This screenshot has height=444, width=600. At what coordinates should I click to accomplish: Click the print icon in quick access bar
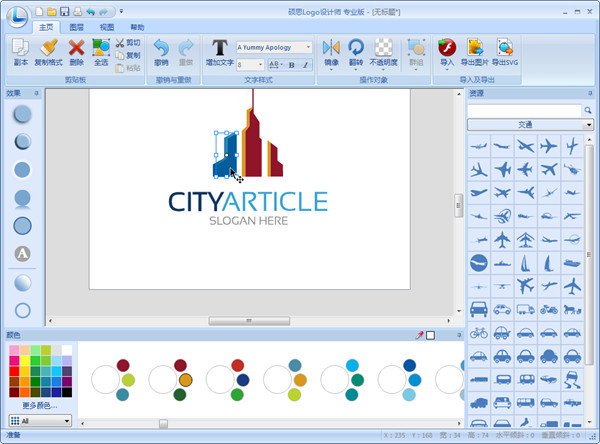[78, 11]
